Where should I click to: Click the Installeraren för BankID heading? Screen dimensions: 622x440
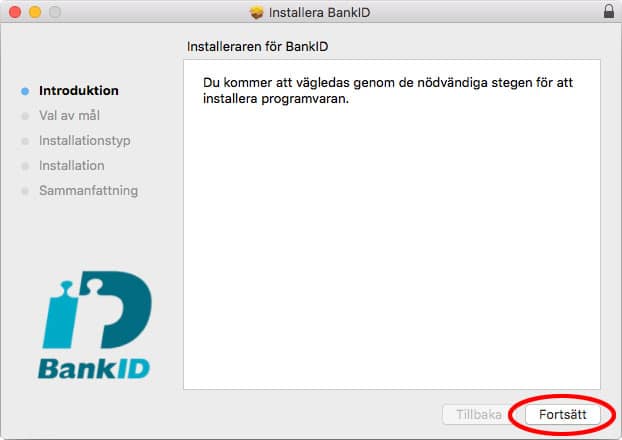pos(257,46)
